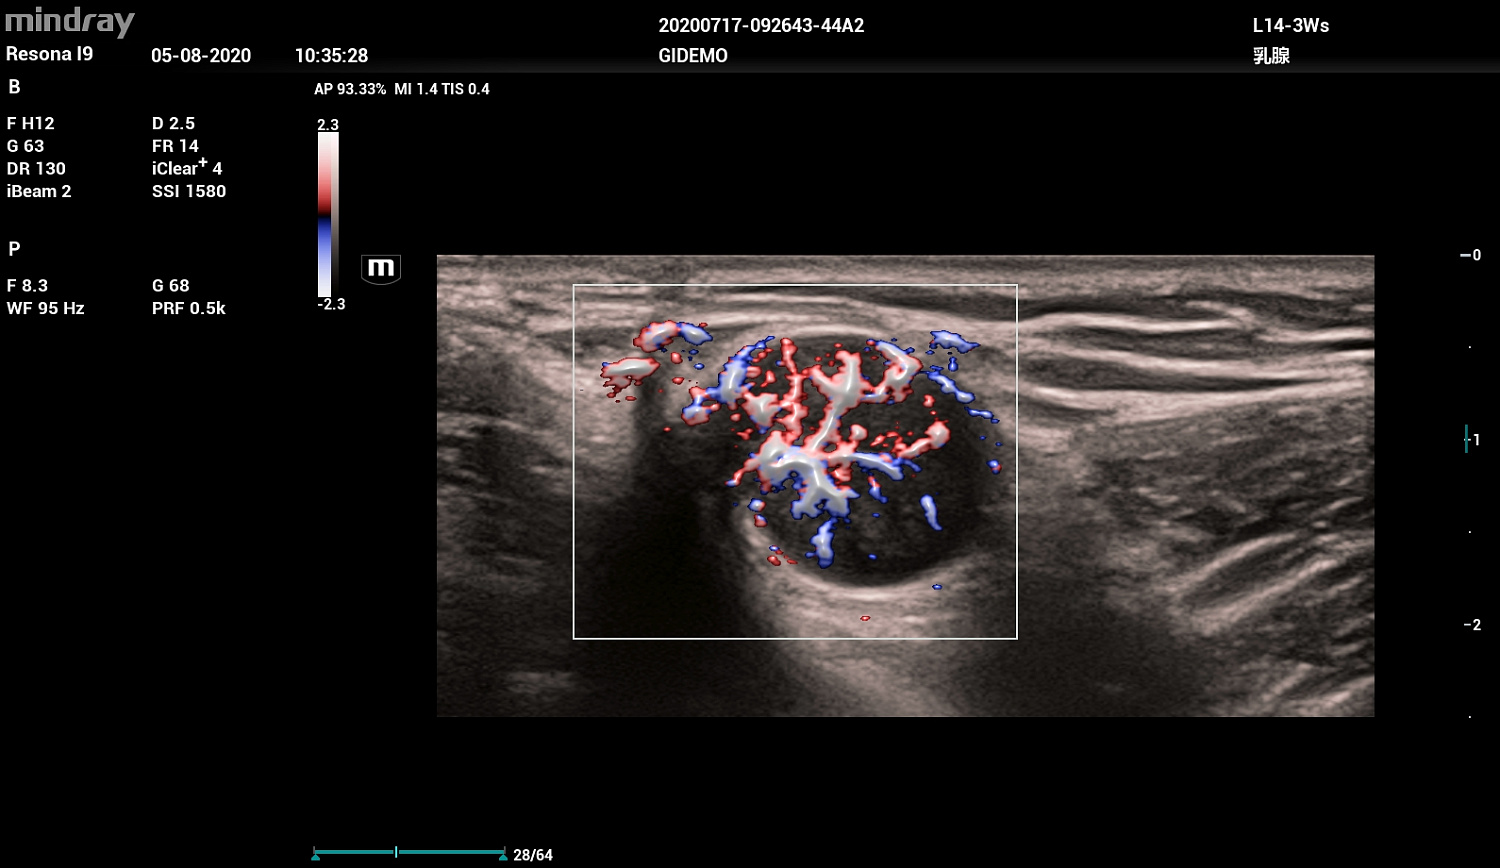Click the cine loop start marker triangle
The width and height of the screenshot is (1500, 868).
tap(316, 855)
